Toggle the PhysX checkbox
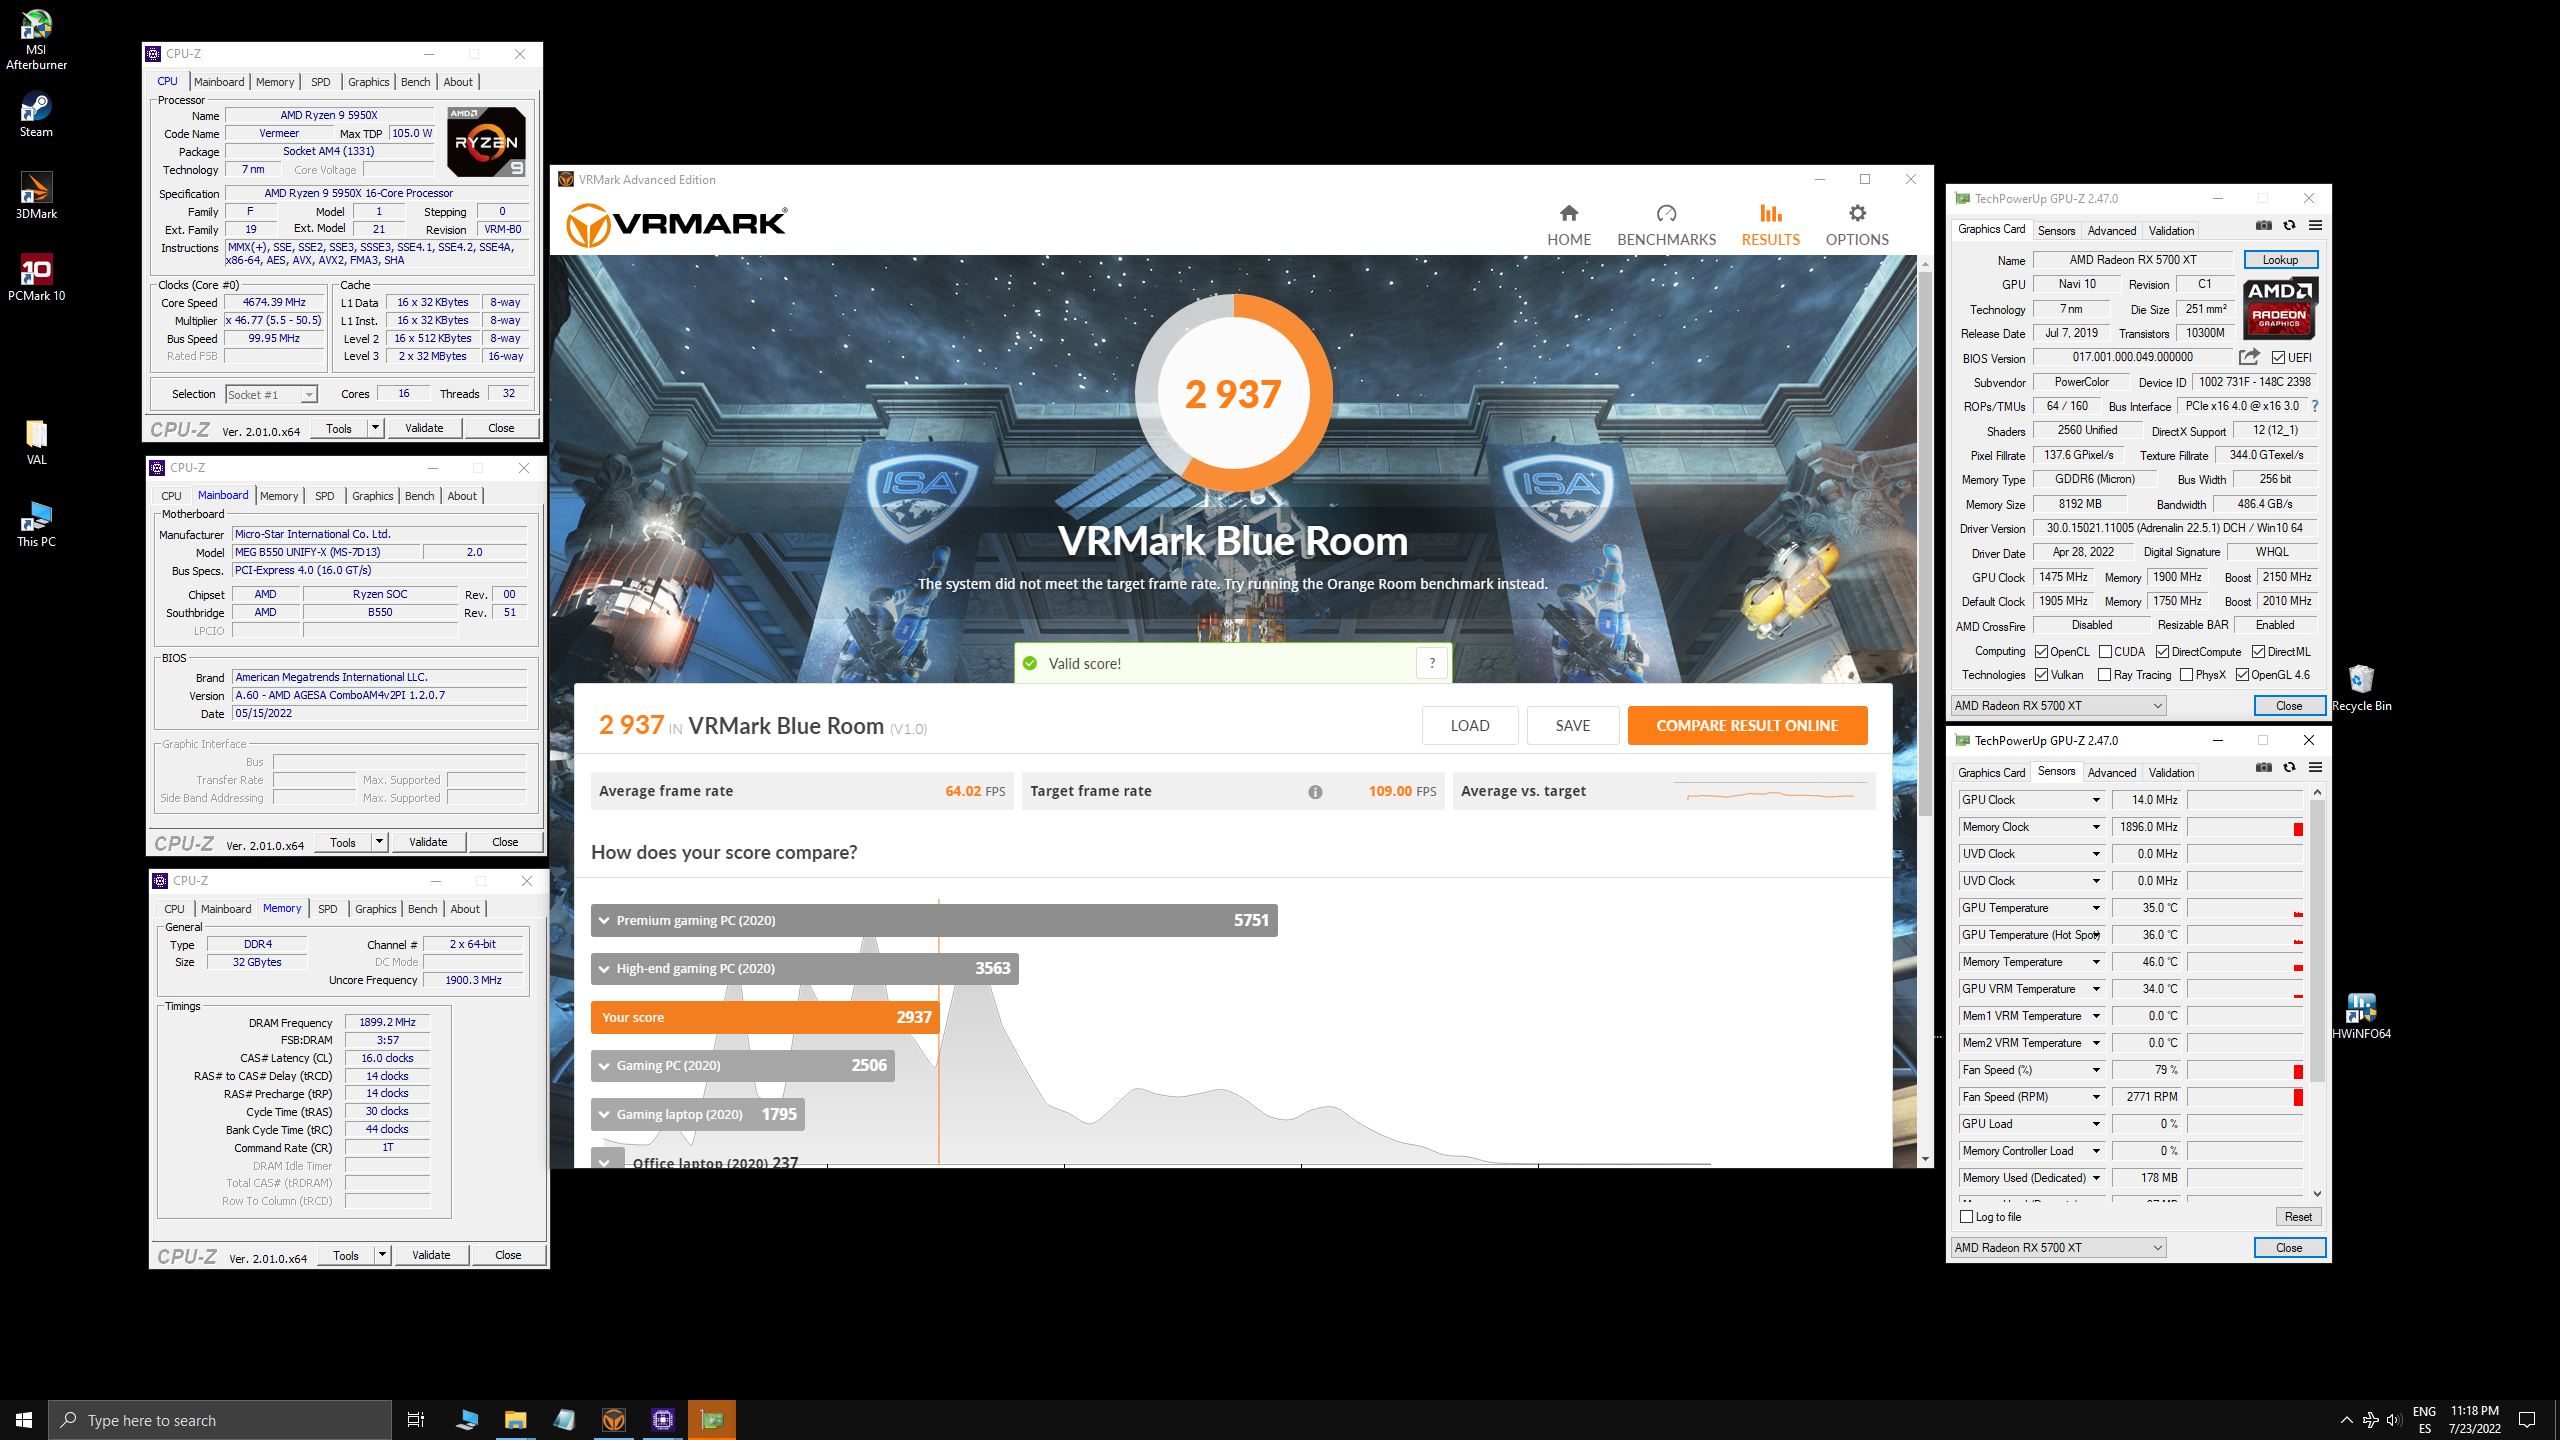The image size is (2560, 1440). (2186, 675)
